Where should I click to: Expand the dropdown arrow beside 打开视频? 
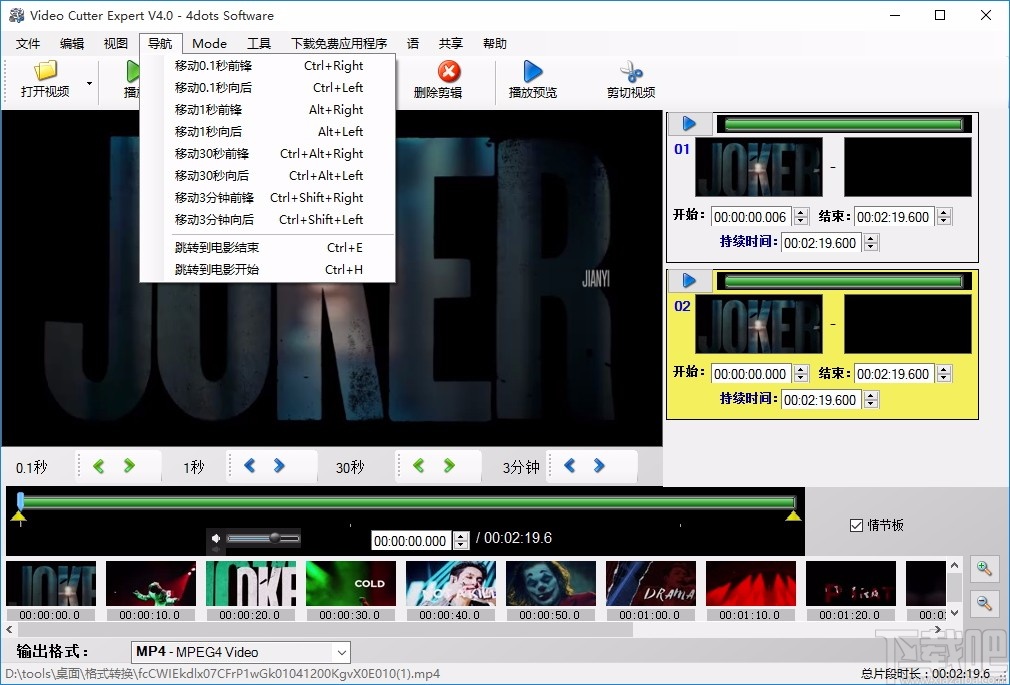[x=88, y=85]
